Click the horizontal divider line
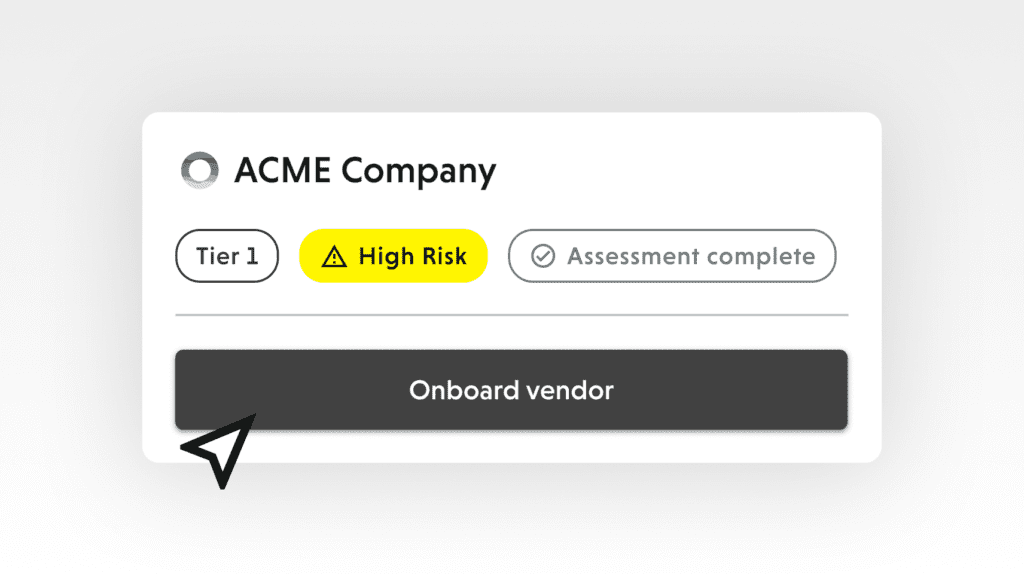Image resolution: width=1024 pixels, height=575 pixels. click(x=511, y=315)
